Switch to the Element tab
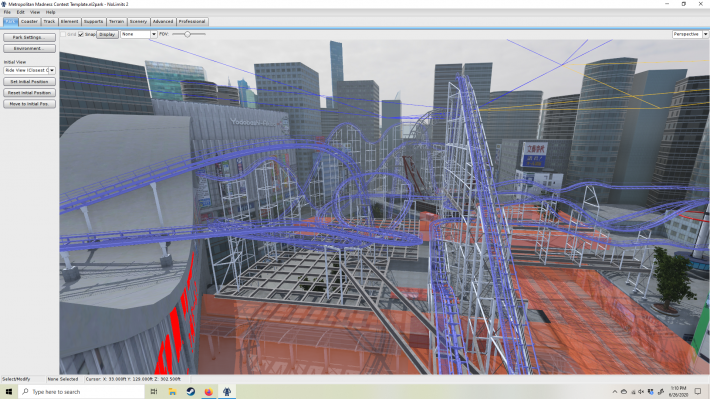The image size is (710, 399). coord(69,22)
